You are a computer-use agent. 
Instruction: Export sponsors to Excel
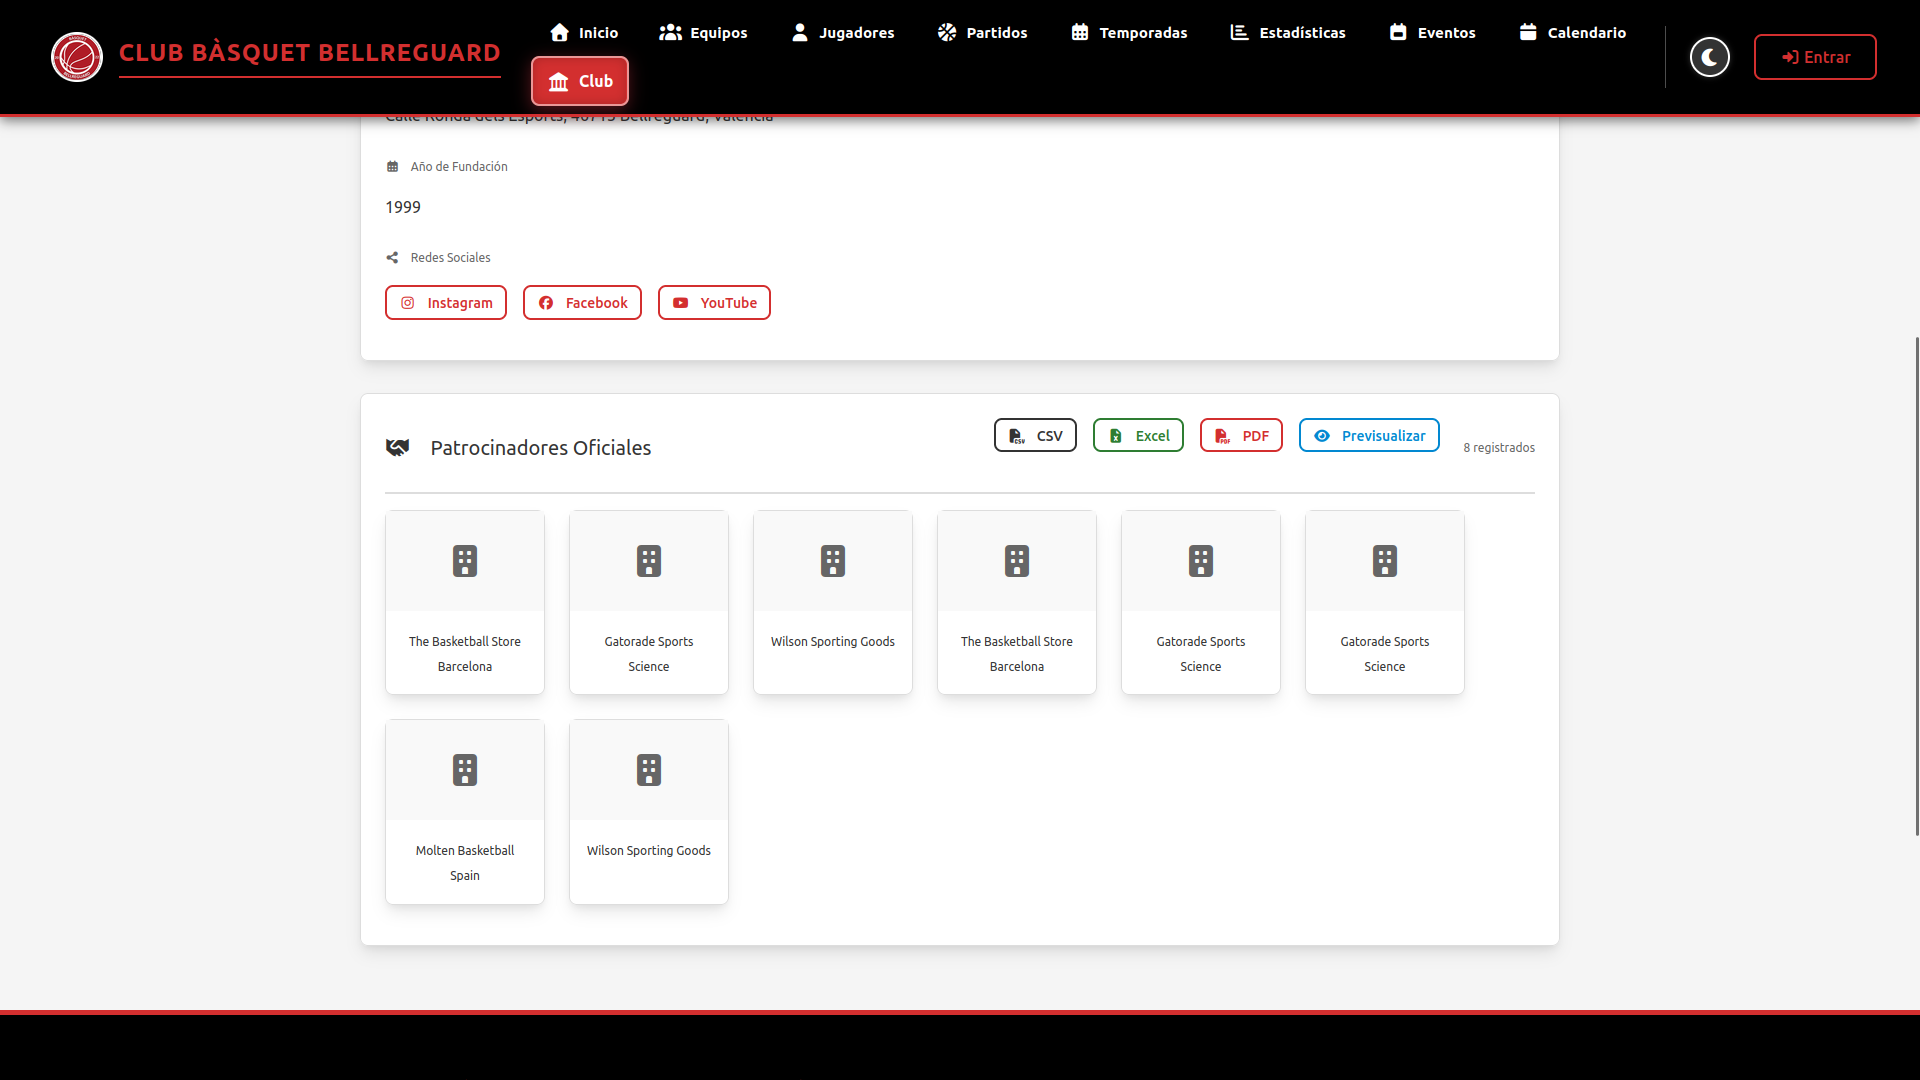[1138, 435]
